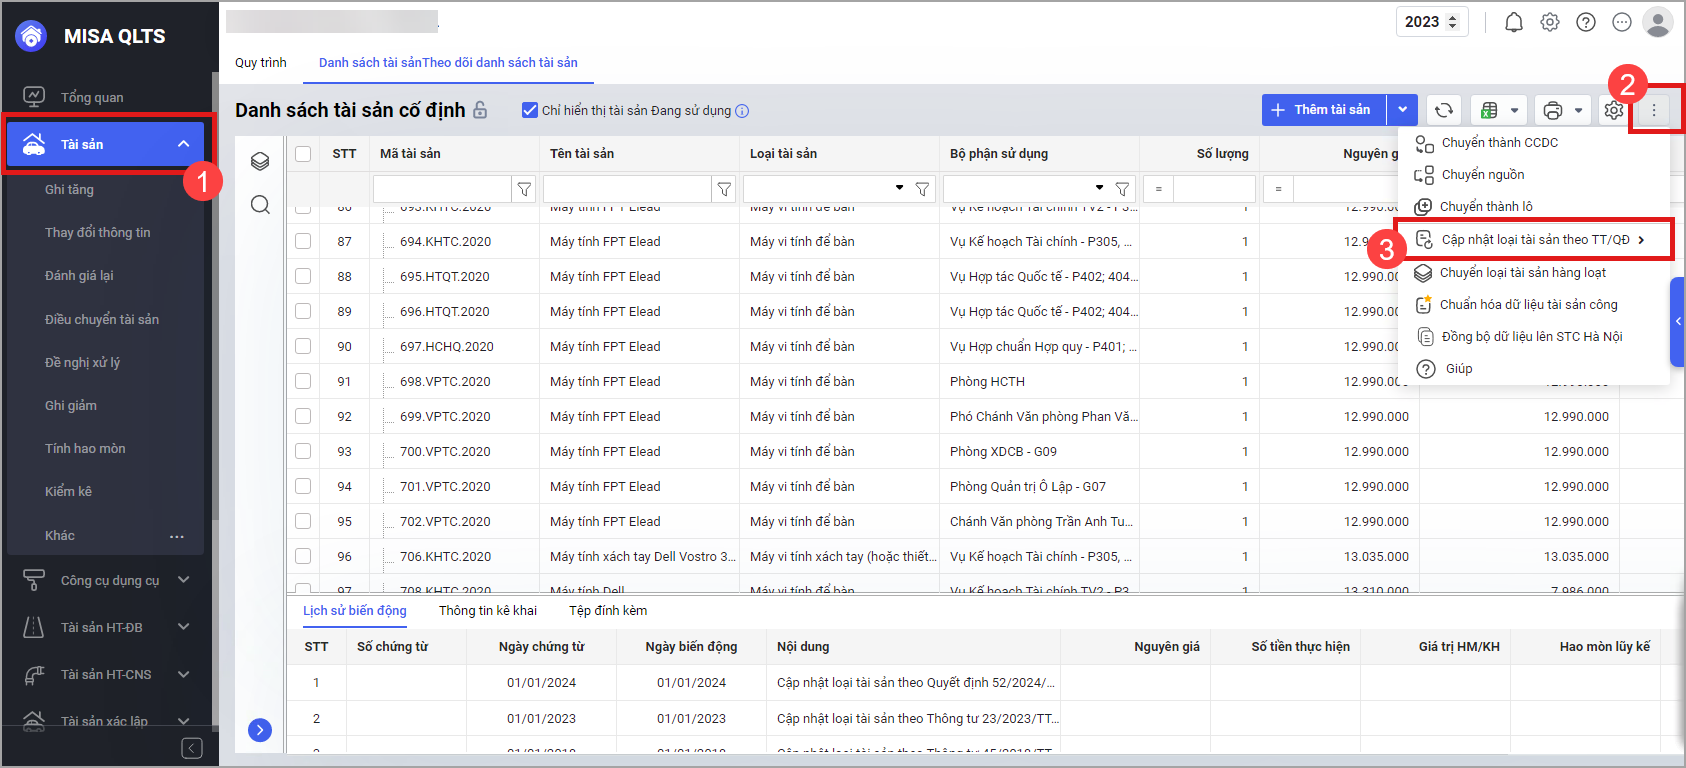Open the help question mark icon in header
The width and height of the screenshot is (1686, 768).
click(1586, 22)
